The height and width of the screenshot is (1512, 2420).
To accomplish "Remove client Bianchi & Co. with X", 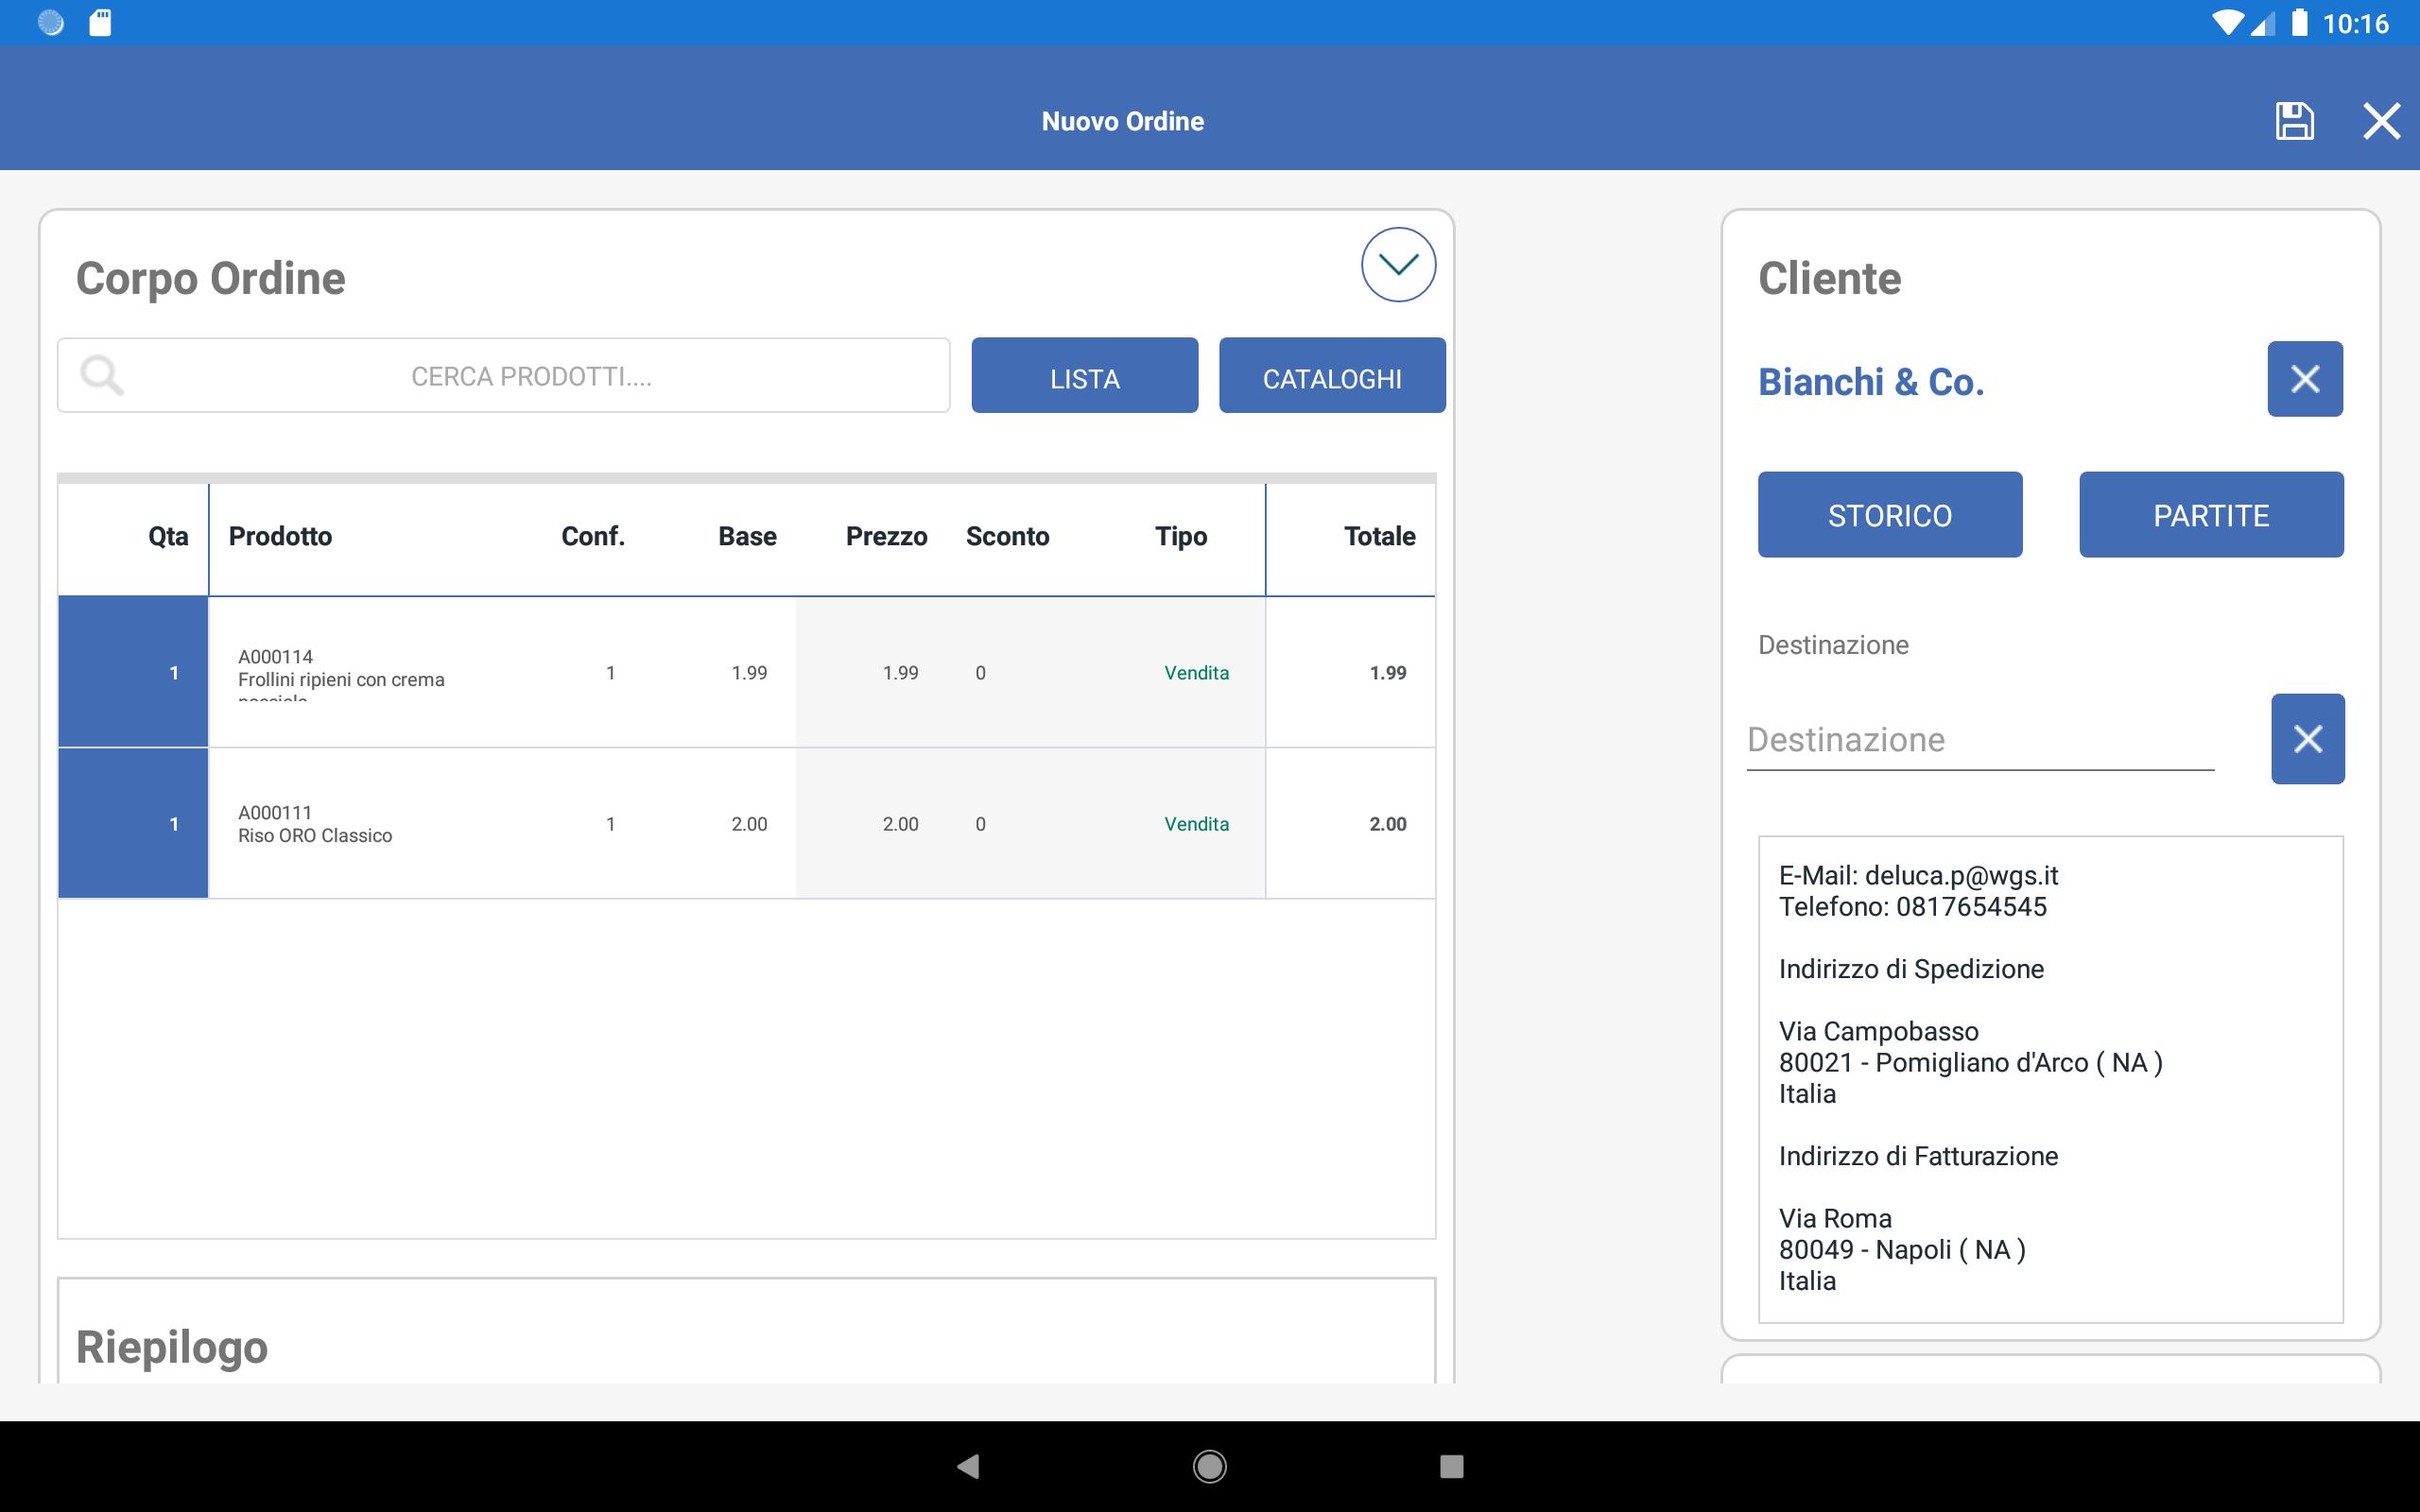I will tap(2305, 379).
